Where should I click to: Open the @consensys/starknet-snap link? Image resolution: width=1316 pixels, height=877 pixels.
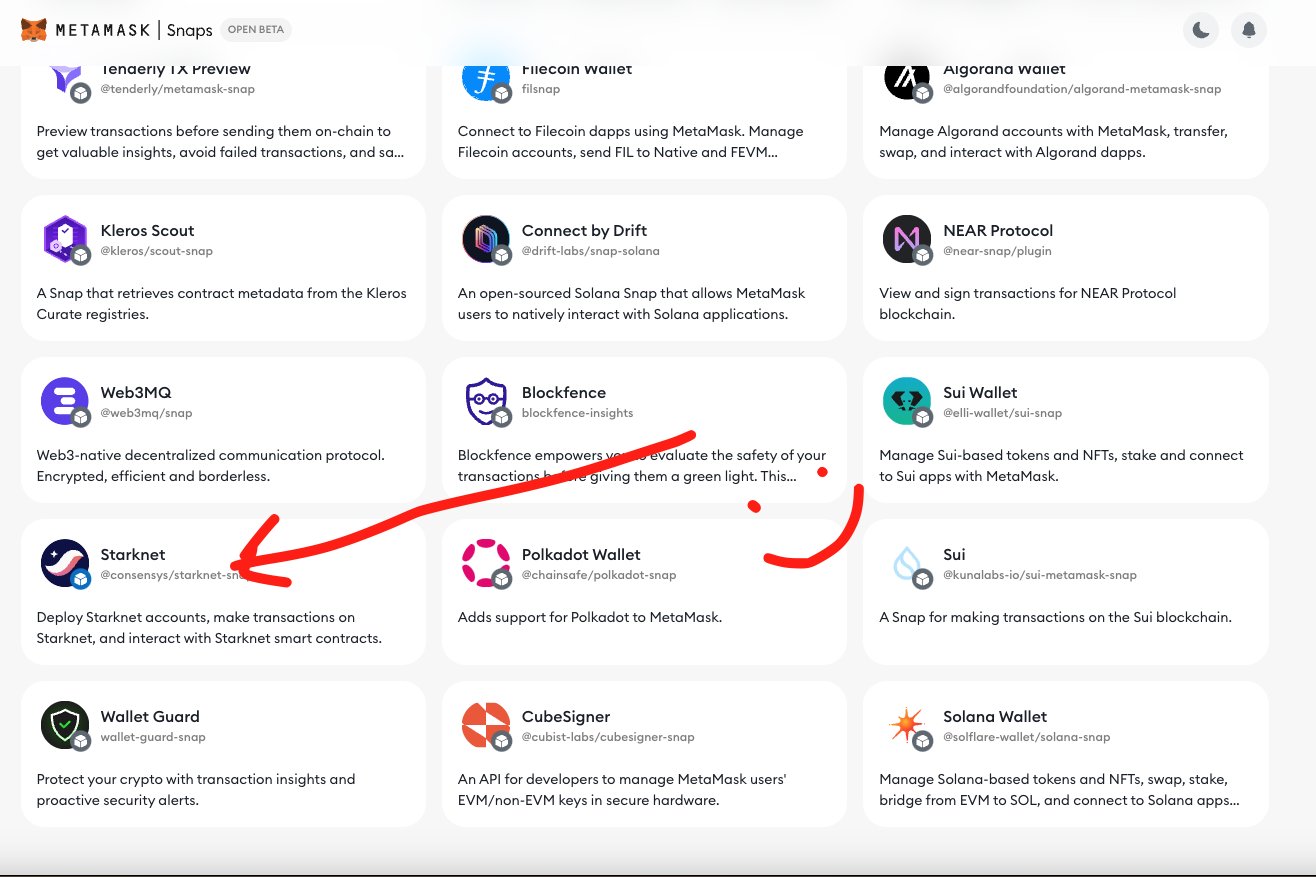[x=160, y=575]
